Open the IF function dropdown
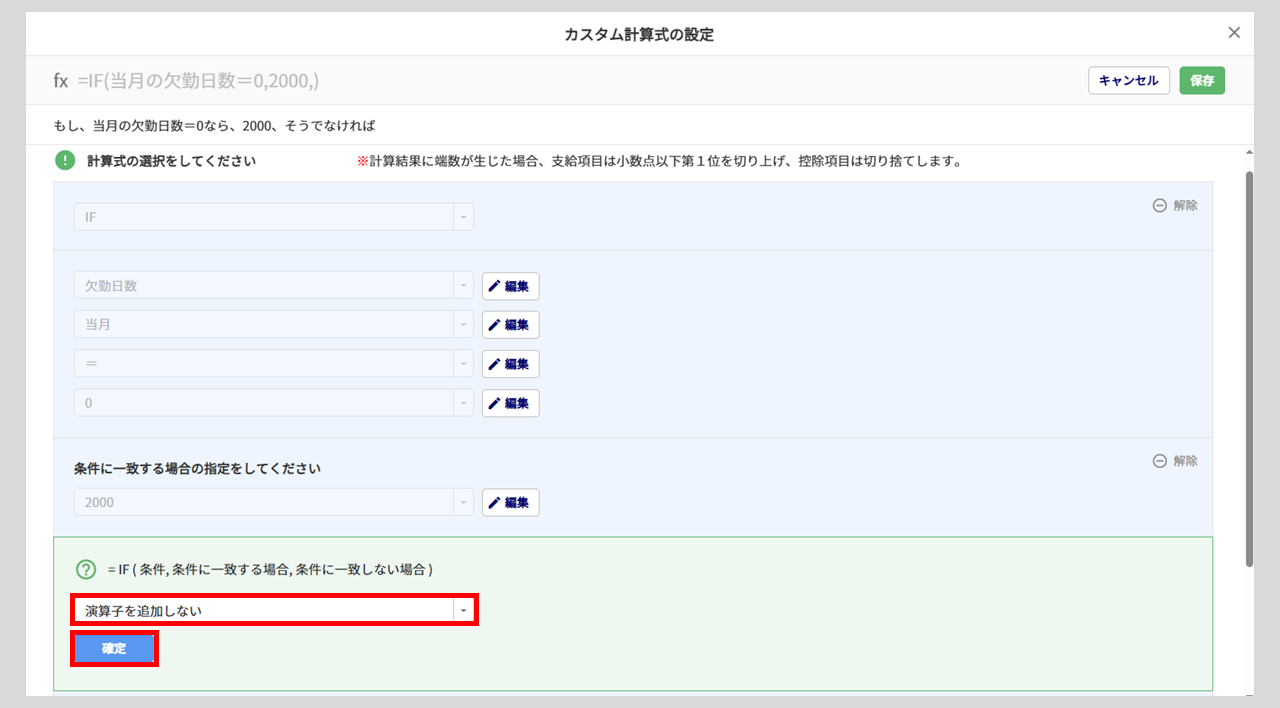 tap(274, 217)
